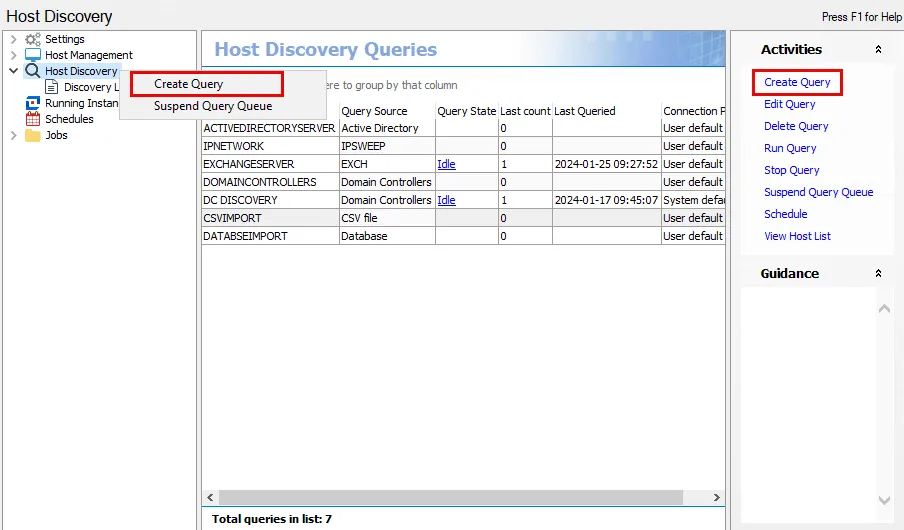This screenshot has width=904, height=530.
Task: Select the CSVIMPORT query row
Action: [x=464, y=218]
